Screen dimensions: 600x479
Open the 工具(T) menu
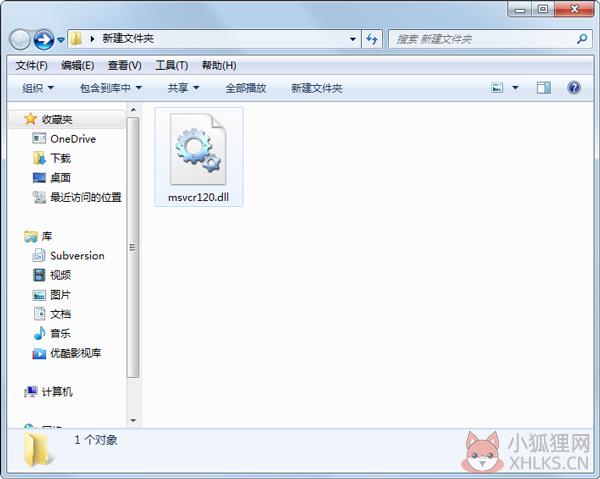[x=171, y=65]
